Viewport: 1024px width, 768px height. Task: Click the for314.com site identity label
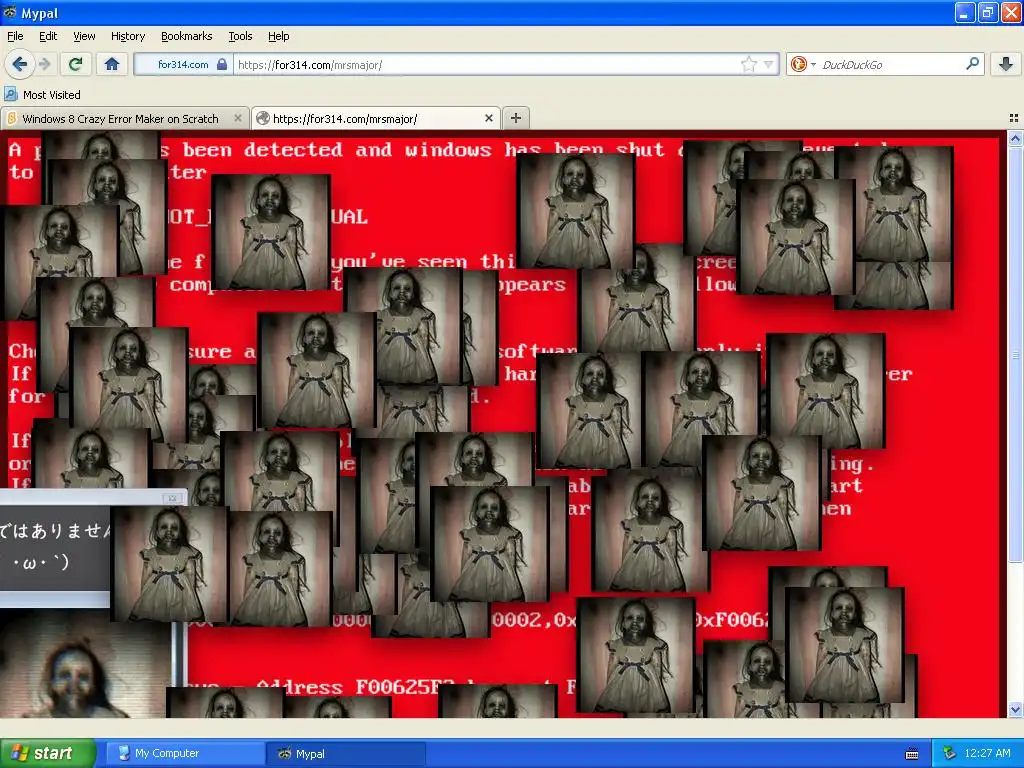pyautogui.click(x=183, y=64)
